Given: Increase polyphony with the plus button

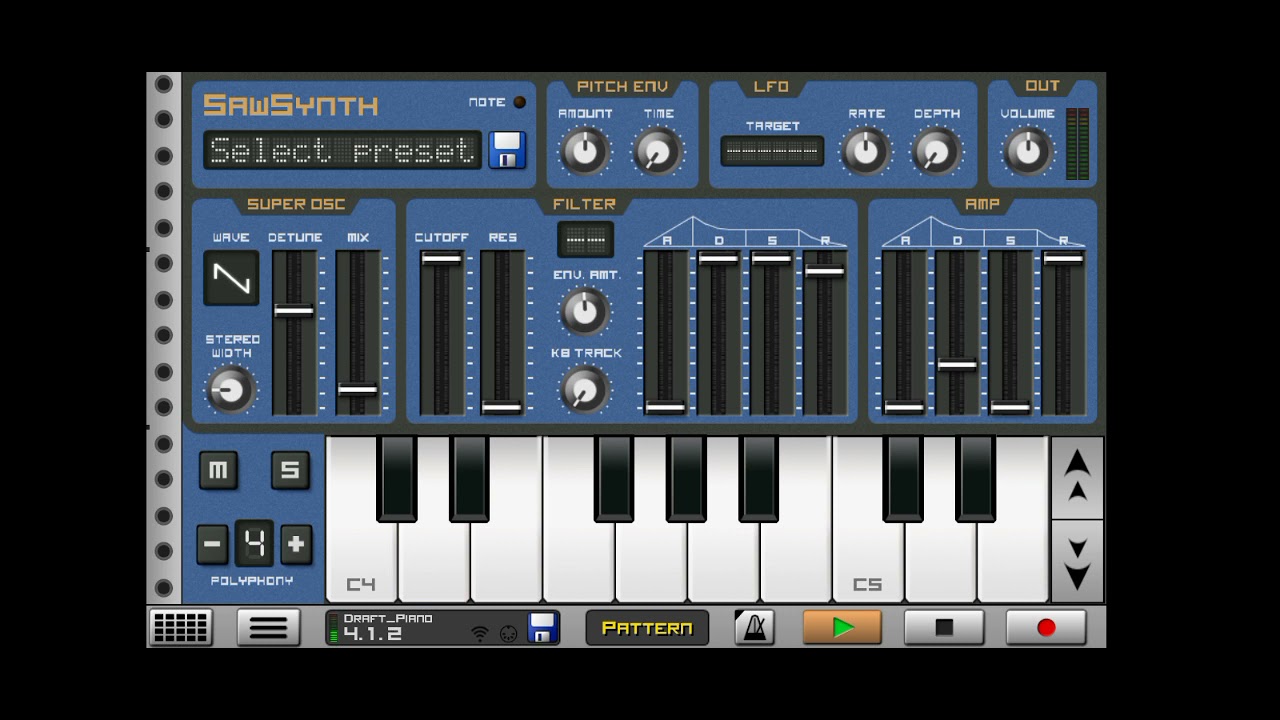Looking at the screenshot, I should click(296, 545).
